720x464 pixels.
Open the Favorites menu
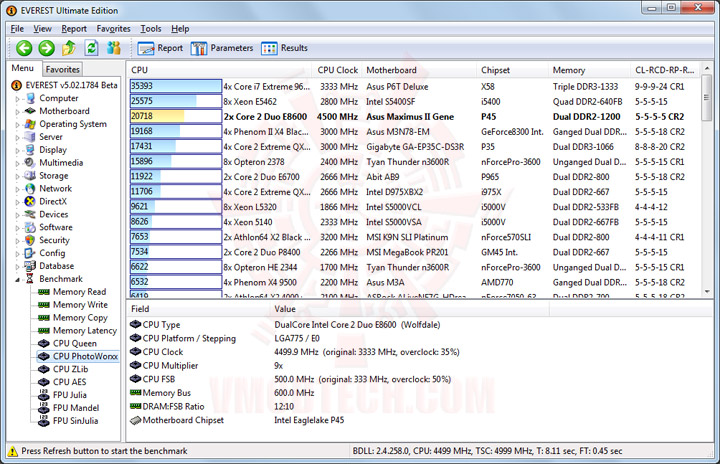[113, 29]
